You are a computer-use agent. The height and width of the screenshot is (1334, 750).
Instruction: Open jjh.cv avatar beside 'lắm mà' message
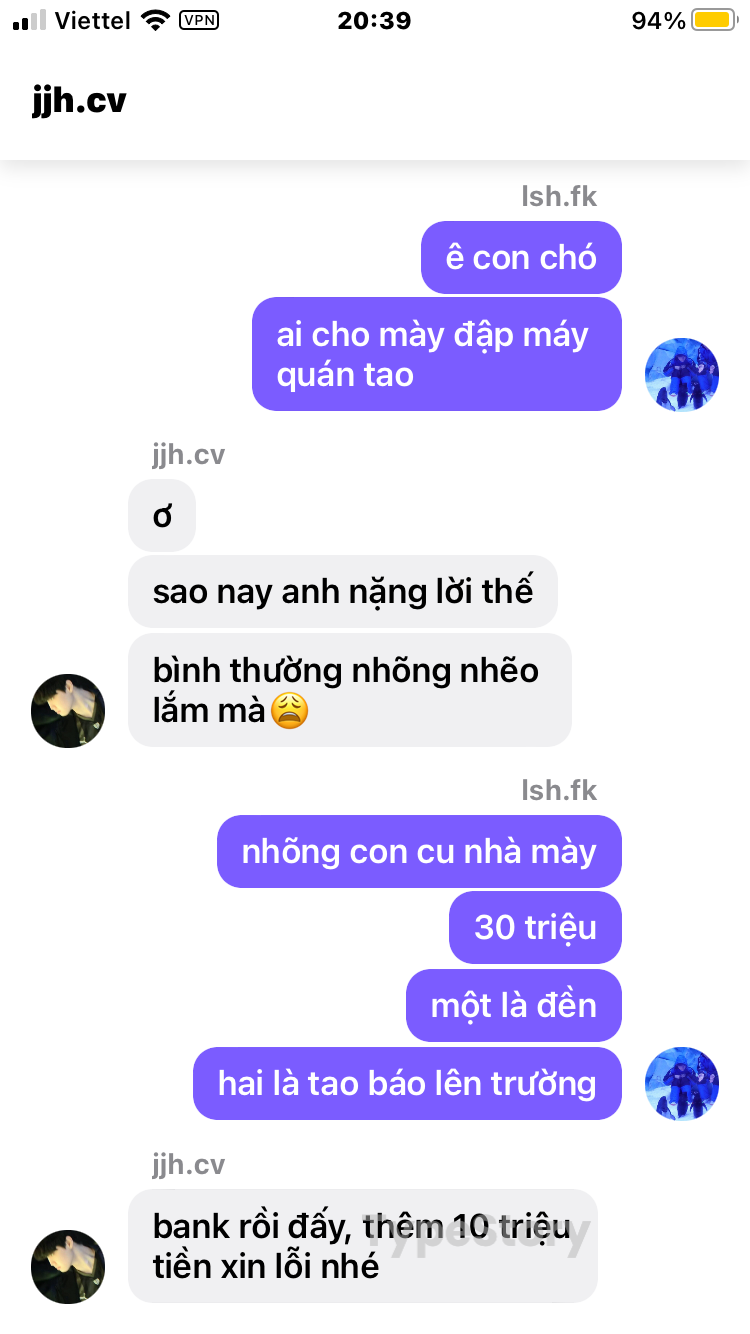68,710
